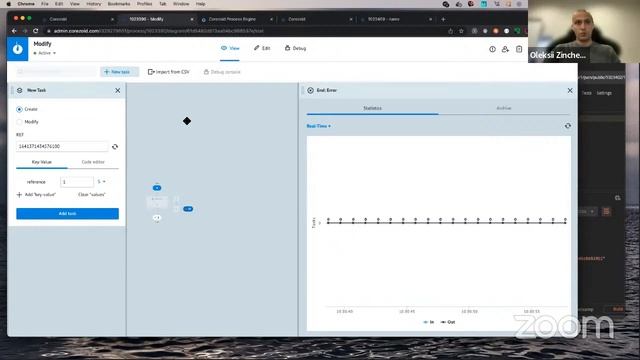Screen dimensions: 640x360
Task: Refresh the REF value with reload icon
Action: 115,147
